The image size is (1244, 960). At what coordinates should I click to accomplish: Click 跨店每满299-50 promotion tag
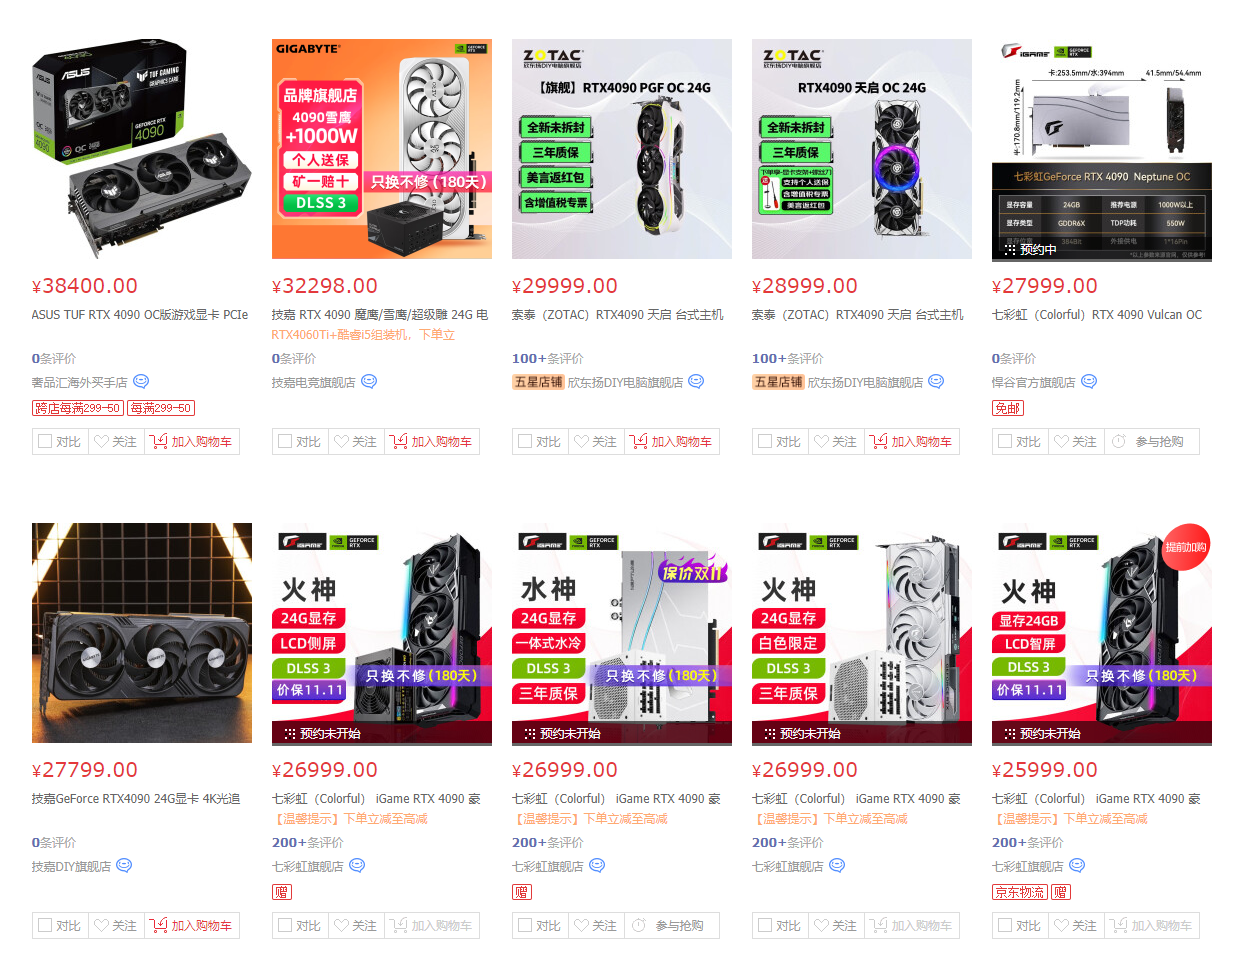point(78,408)
